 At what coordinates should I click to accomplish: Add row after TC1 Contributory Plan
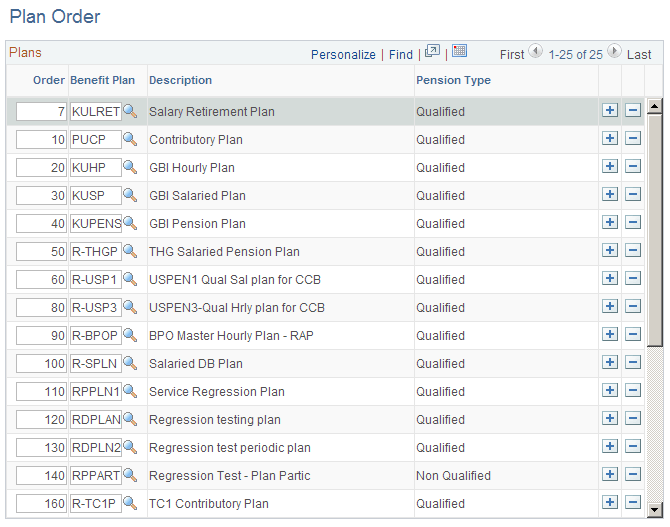pos(610,502)
